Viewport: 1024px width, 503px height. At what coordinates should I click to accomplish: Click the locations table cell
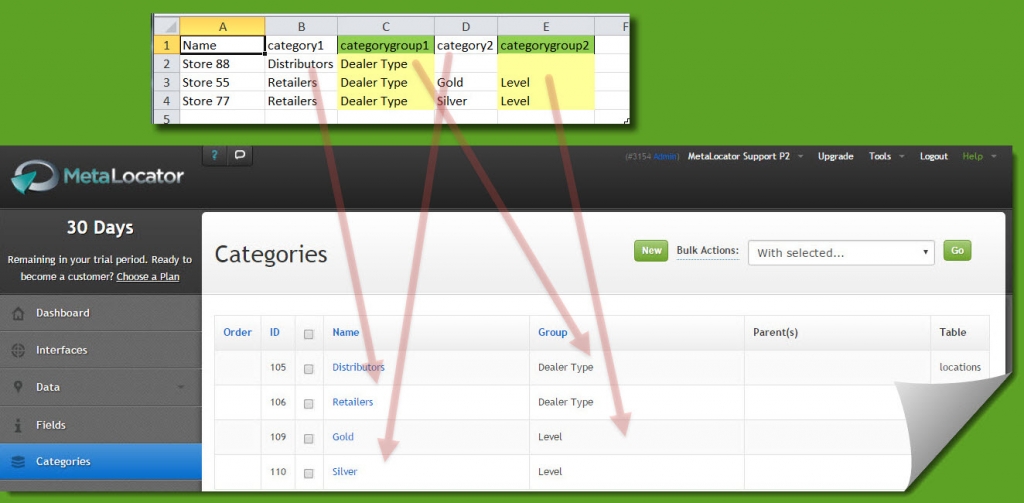point(960,367)
